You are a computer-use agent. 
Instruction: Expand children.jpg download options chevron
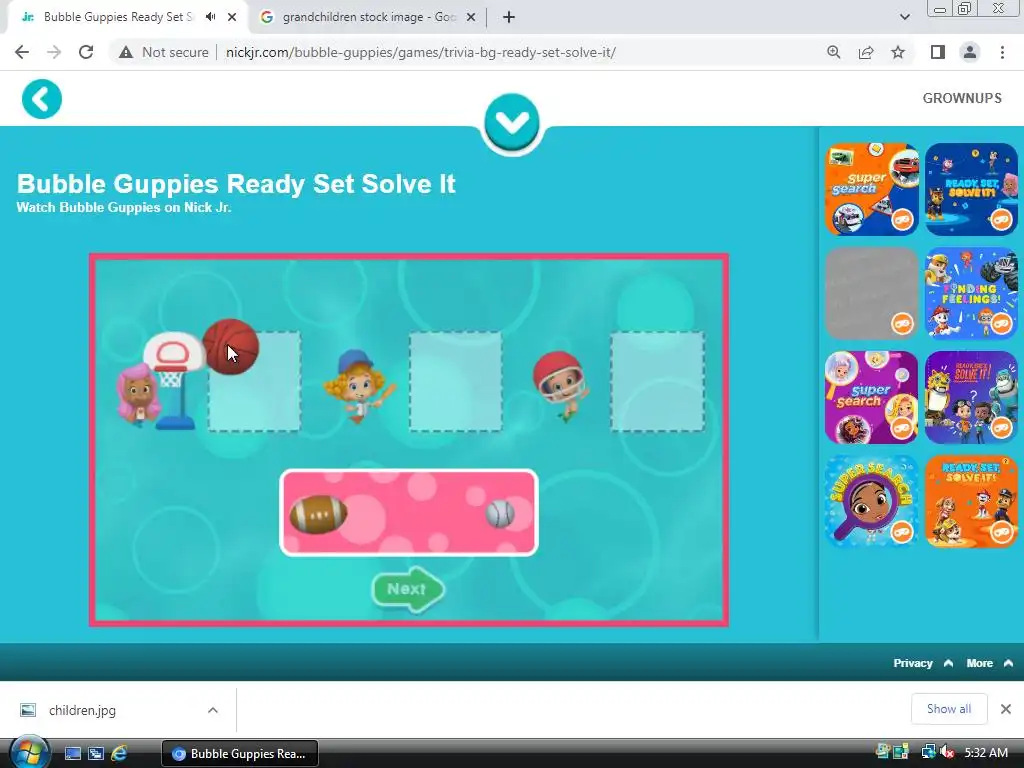tap(213, 711)
